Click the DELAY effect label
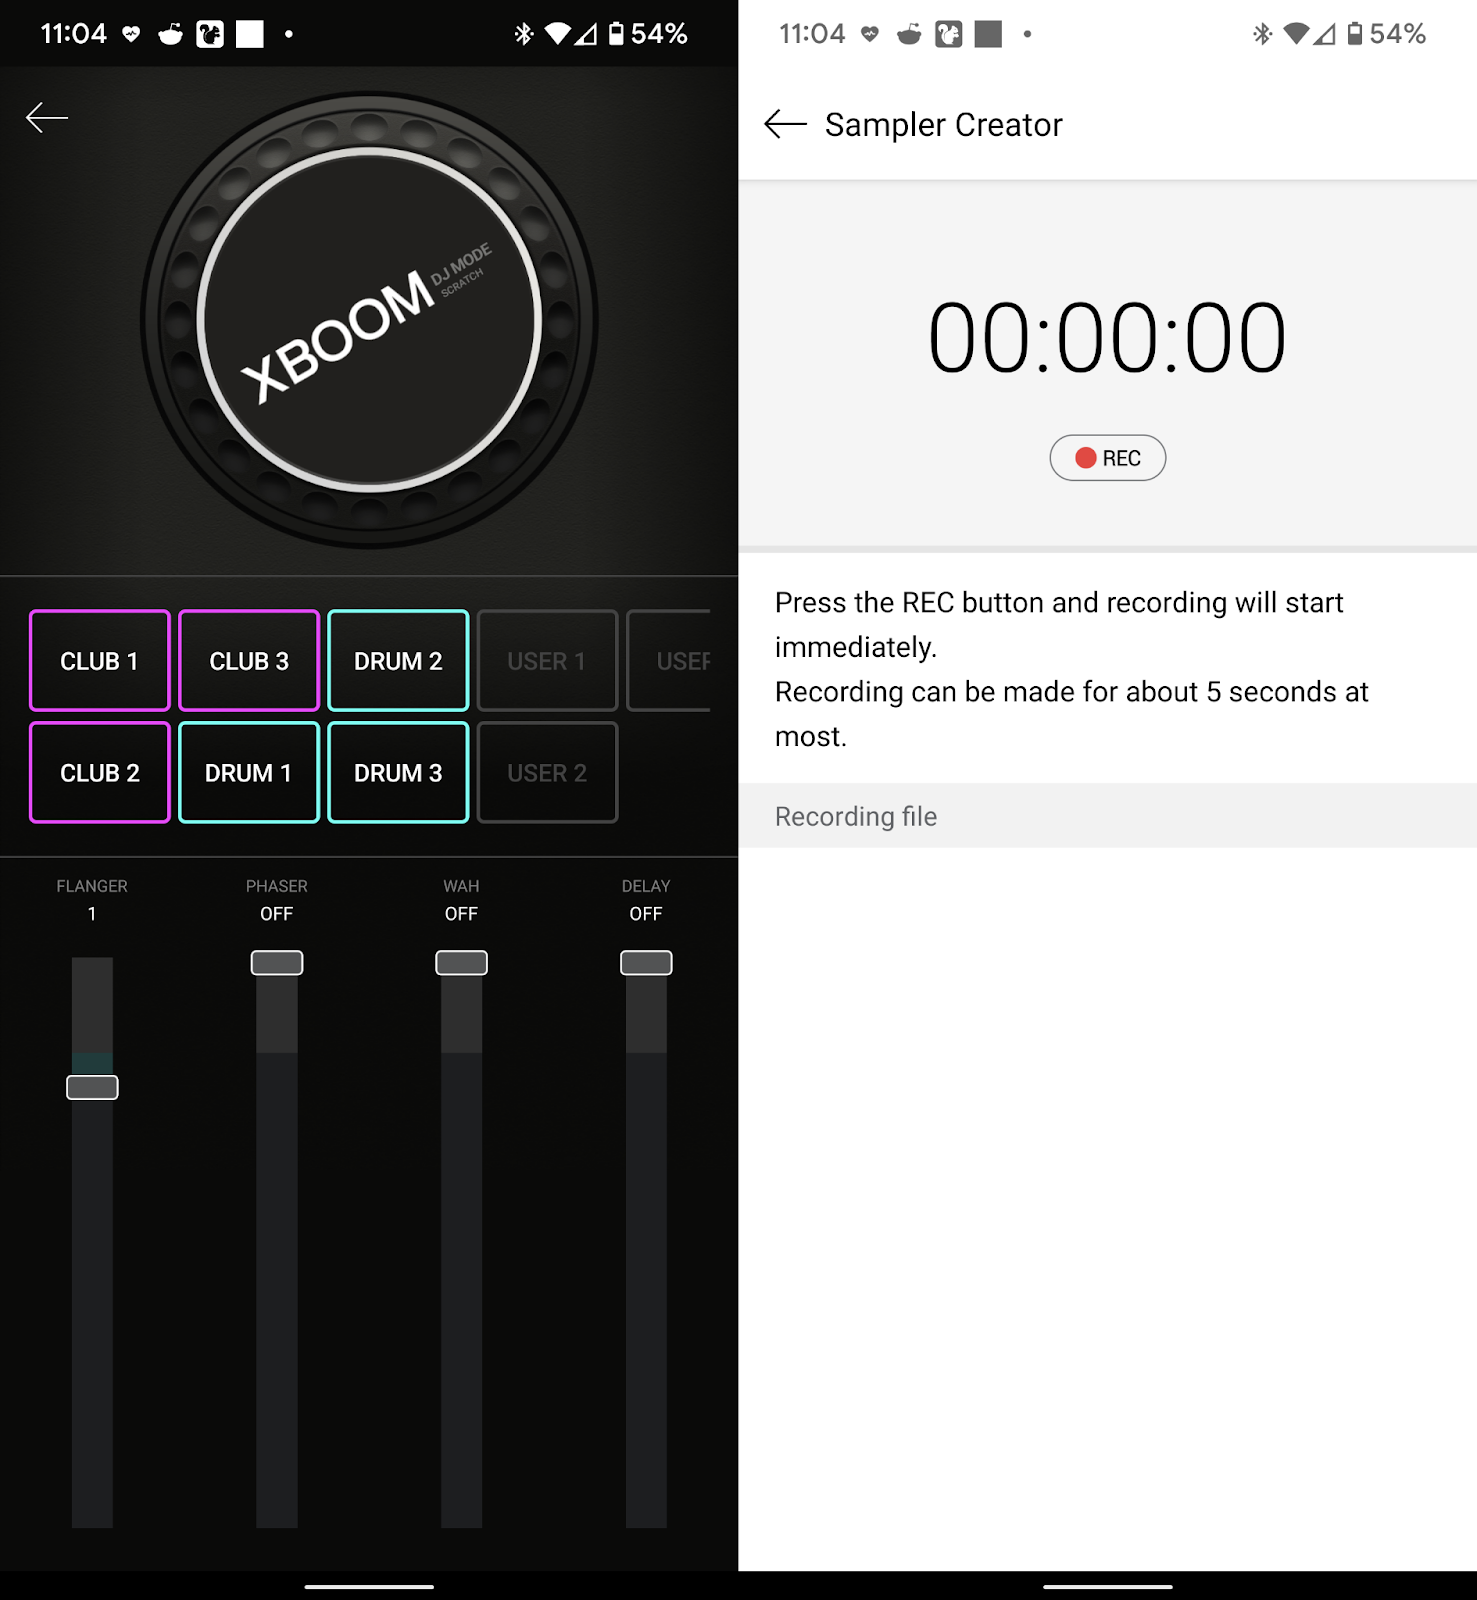Screen dimensions: 1477x1600 point(646,886)
